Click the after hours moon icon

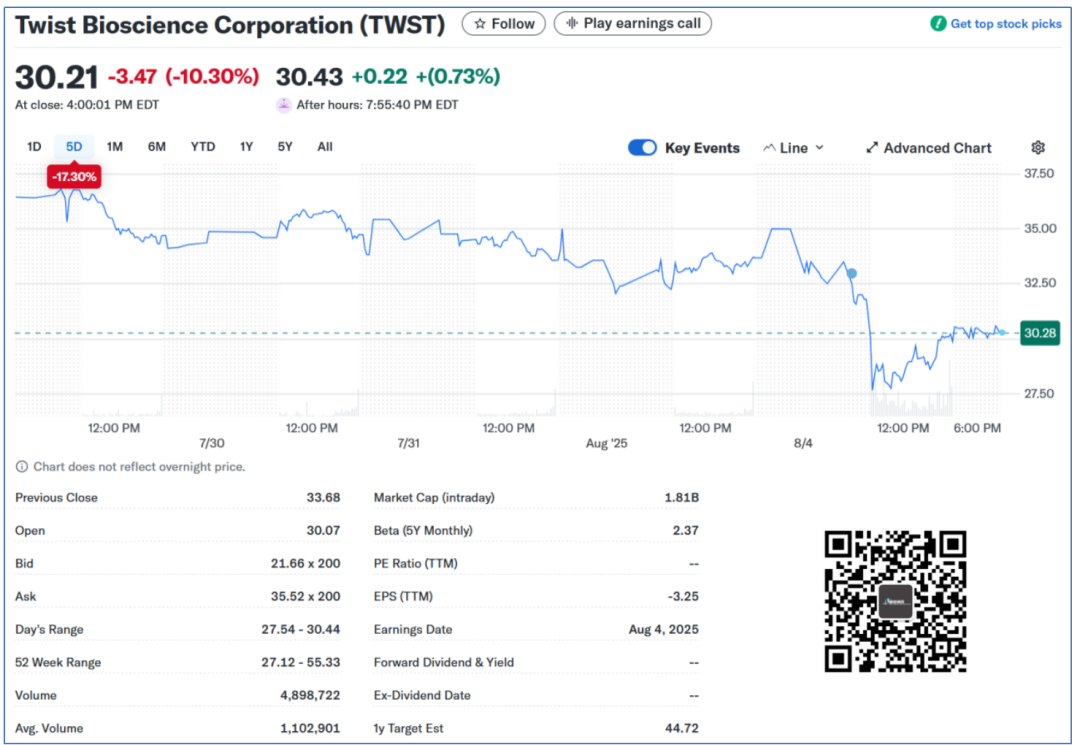(x=284, y=105)
